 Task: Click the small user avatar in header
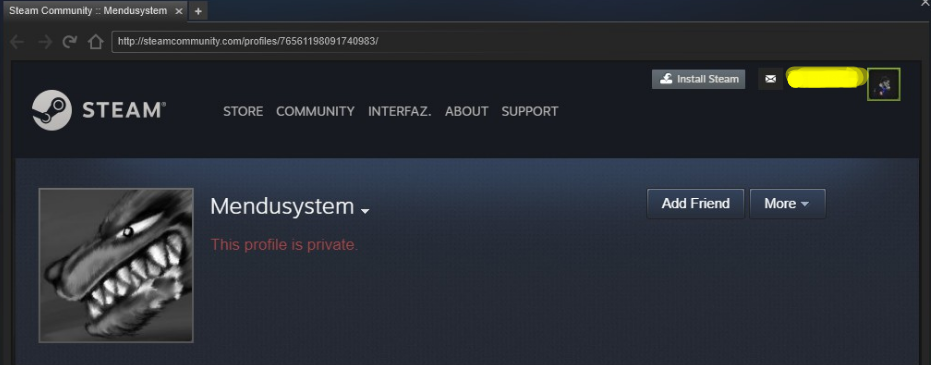pos(884,84)
